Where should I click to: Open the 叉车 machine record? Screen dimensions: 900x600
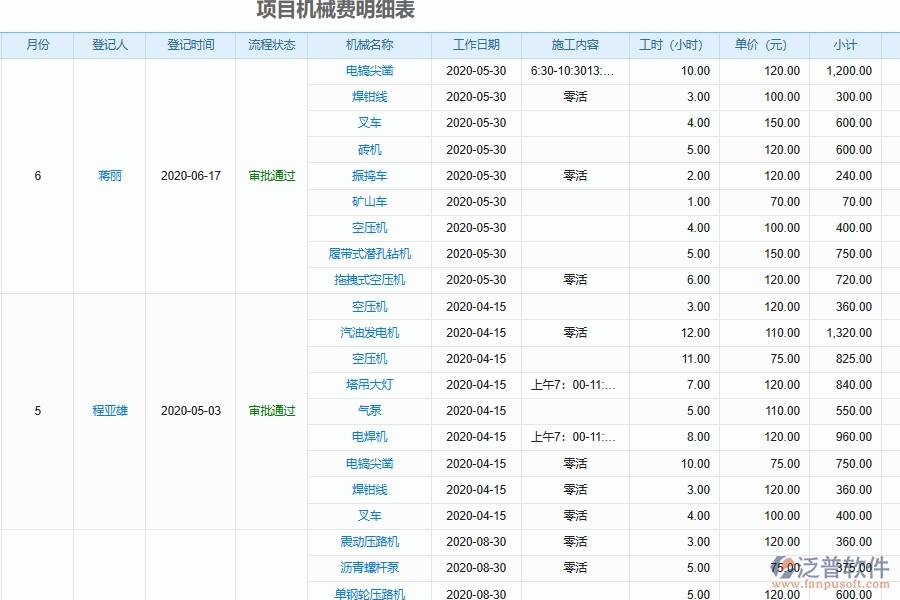tap(370, 123)
